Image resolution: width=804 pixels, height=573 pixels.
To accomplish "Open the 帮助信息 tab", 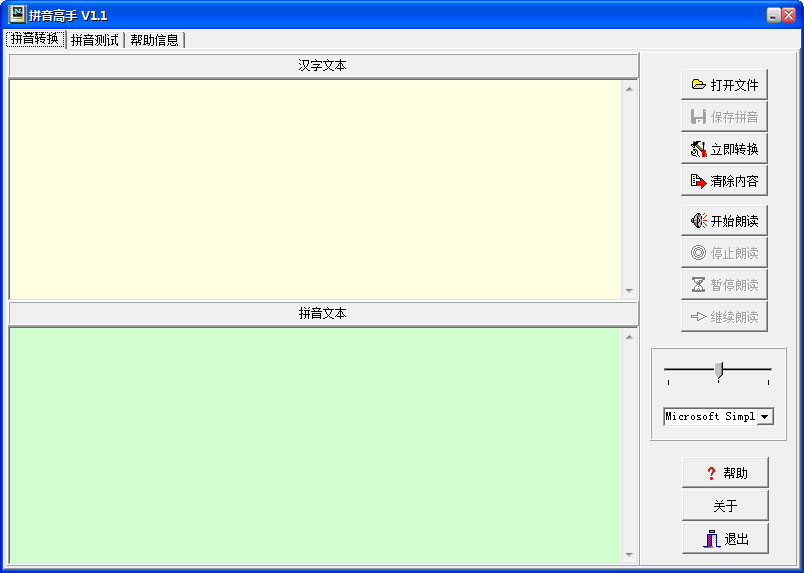I will 154,40.
